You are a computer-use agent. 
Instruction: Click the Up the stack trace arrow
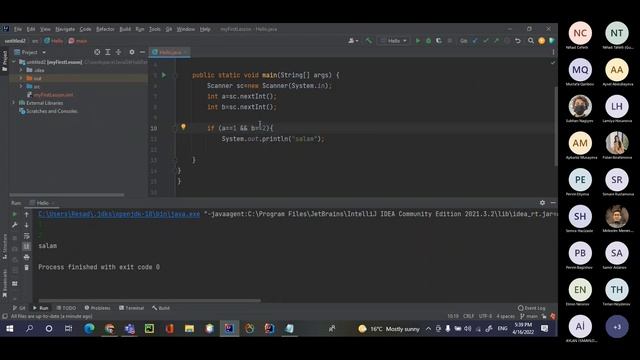pyautogui.click(x=27, y=214)
